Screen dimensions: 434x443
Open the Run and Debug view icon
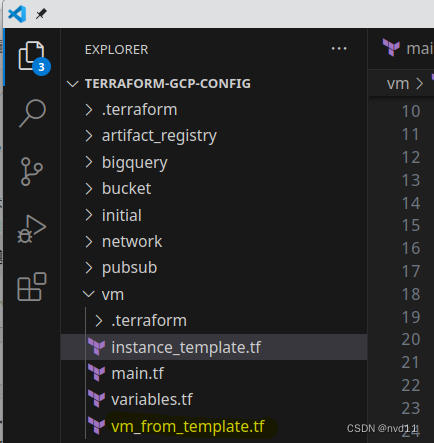point(32,229)
